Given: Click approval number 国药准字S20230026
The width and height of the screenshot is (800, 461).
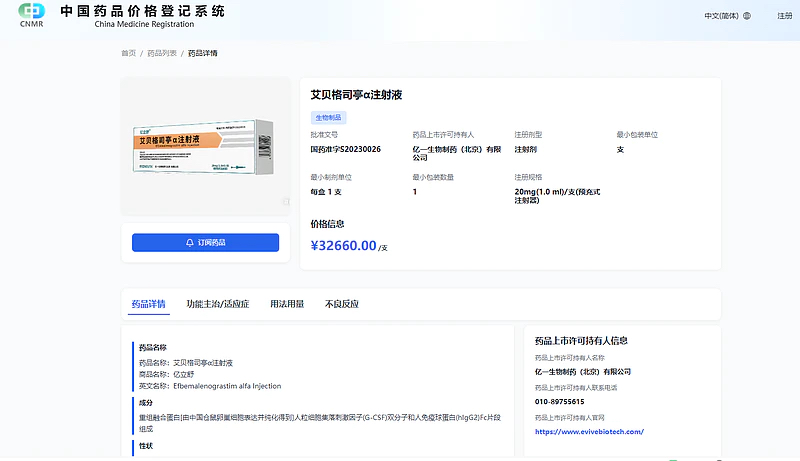Looking at the screenshot, I should click(x=345, y=149).
